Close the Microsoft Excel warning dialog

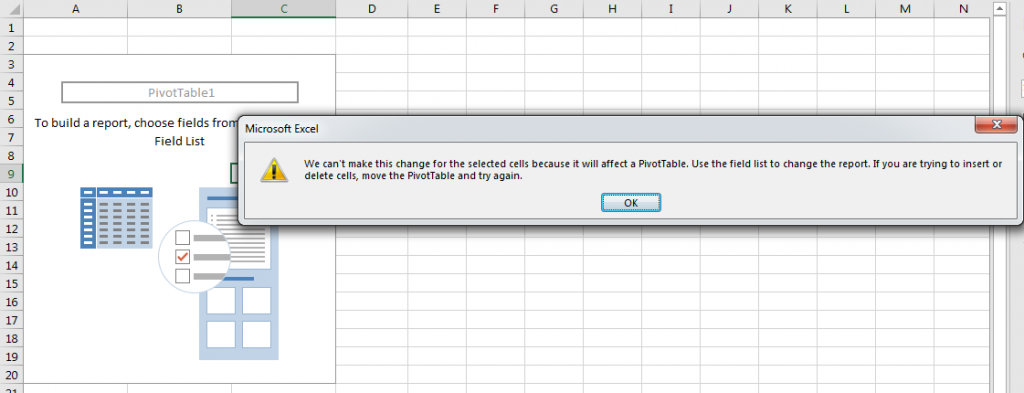(996, 125)
